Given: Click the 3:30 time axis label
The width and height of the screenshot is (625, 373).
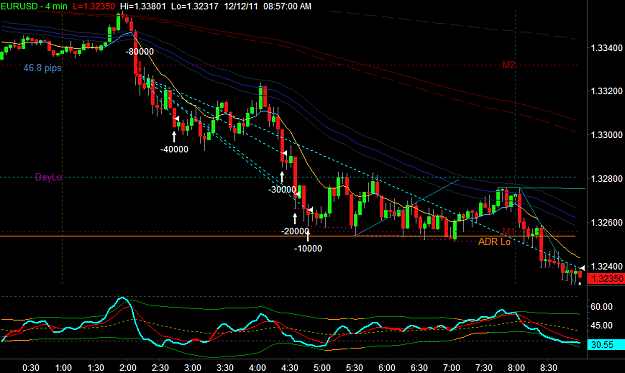Looking at the screenshot, I should [225, 367].
